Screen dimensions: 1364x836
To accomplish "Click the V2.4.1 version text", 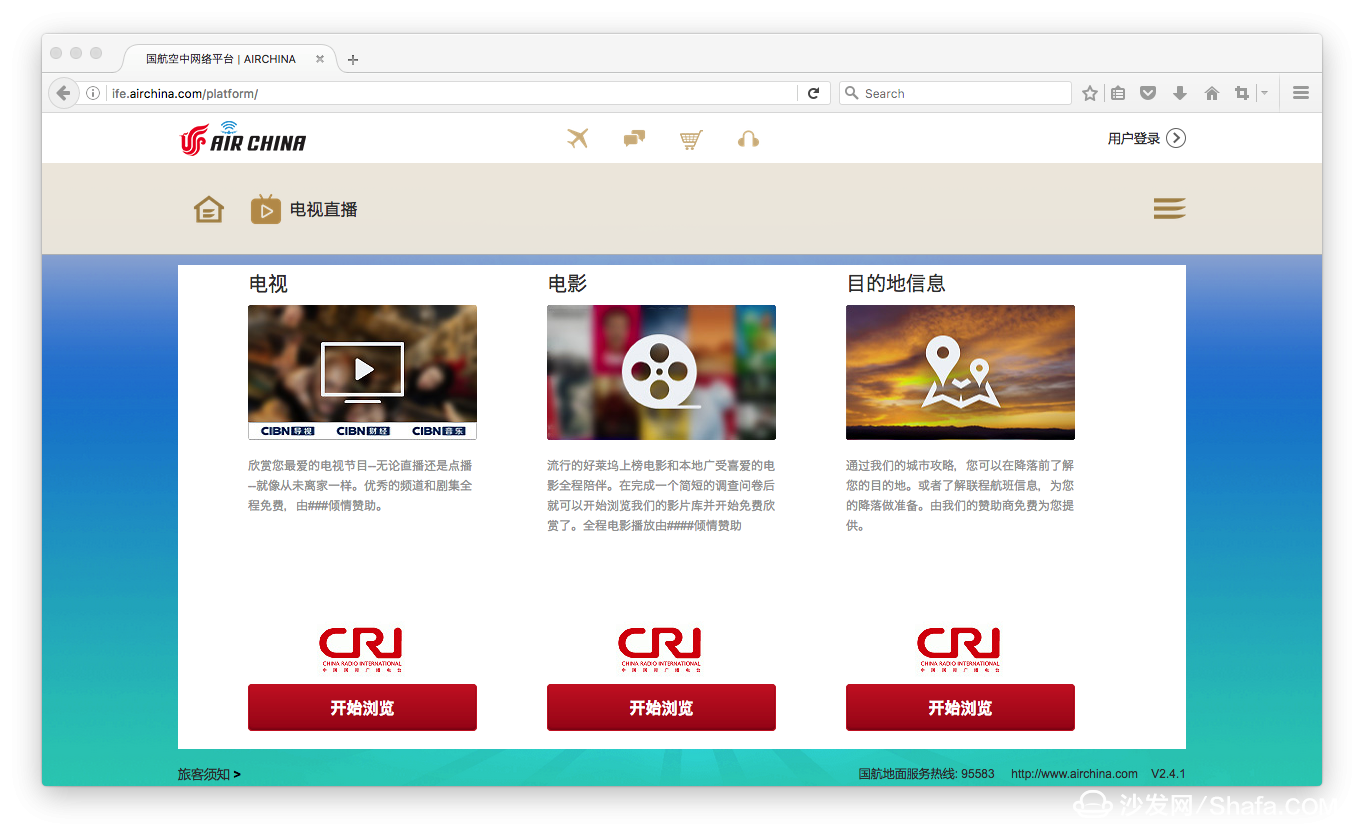I will point(1168,774).
